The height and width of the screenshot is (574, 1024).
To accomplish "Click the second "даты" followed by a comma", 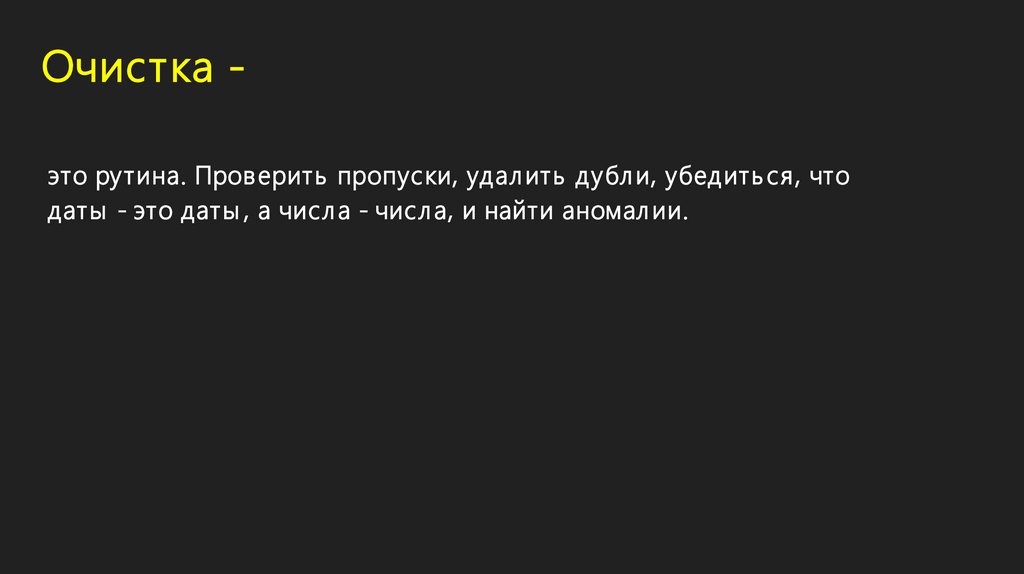I will pos(210,214).
